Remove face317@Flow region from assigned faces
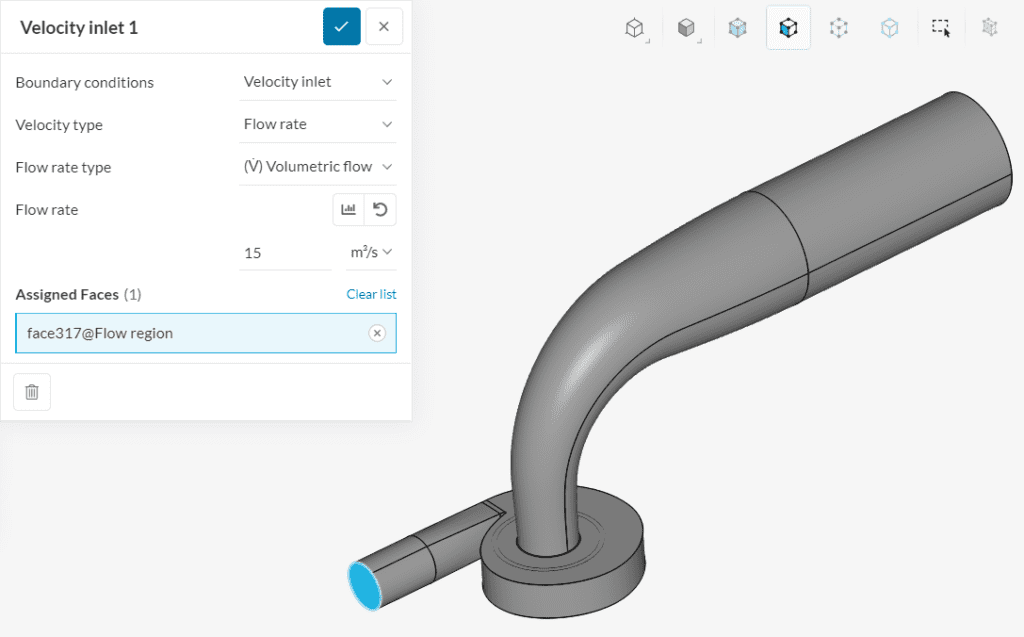Screen dimensions: 1024x637 pos(377,333)
